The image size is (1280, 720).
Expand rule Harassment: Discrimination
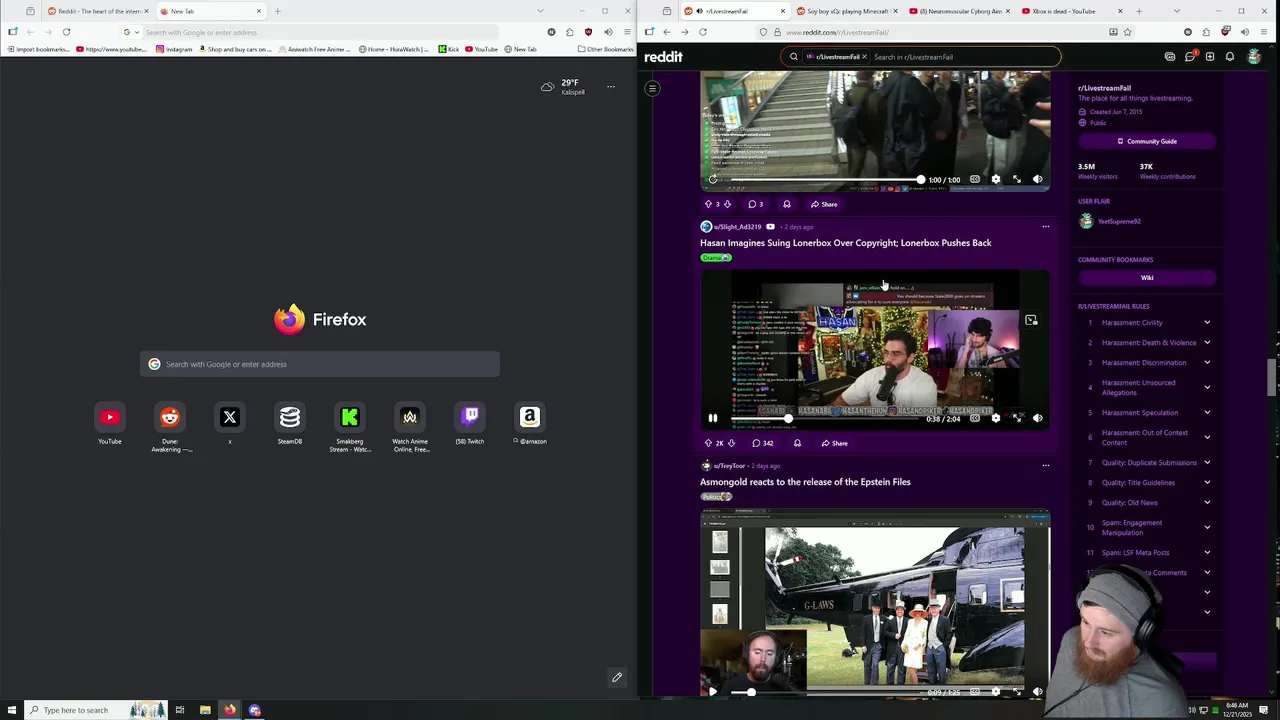1207,363
